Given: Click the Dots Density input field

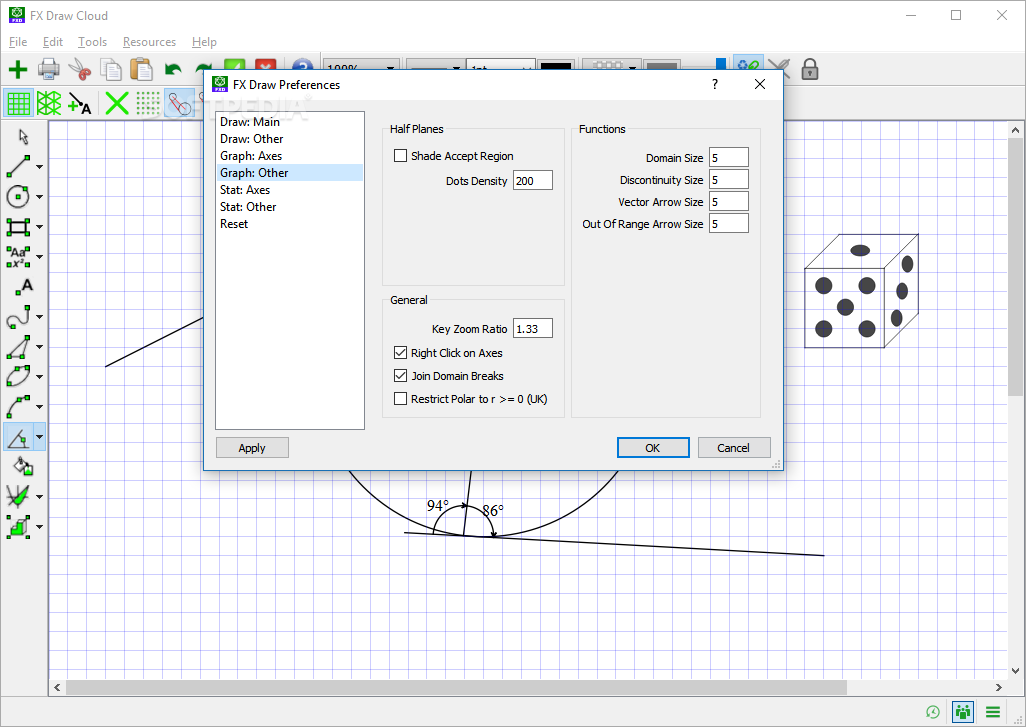Looking at the screenshot, I should (x=533, y=181).
